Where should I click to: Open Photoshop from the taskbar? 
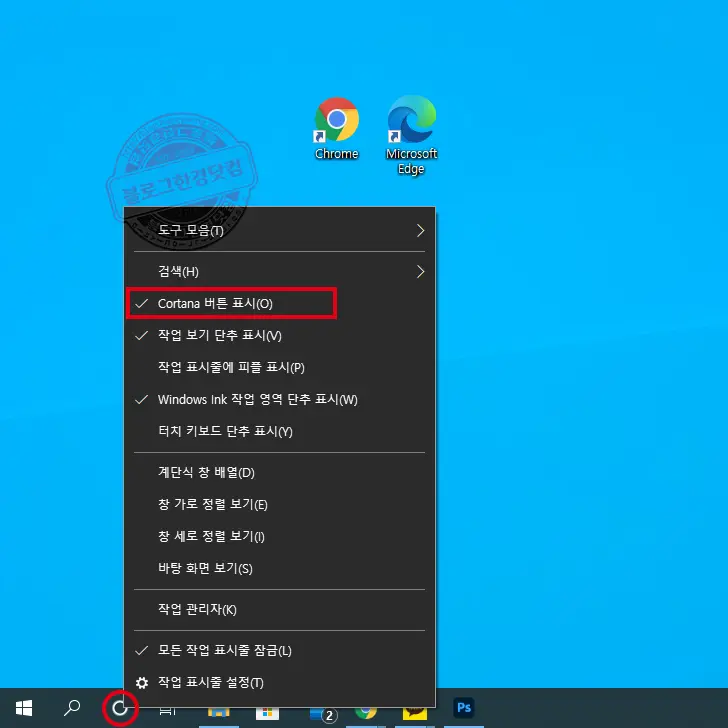click(464, 708)
